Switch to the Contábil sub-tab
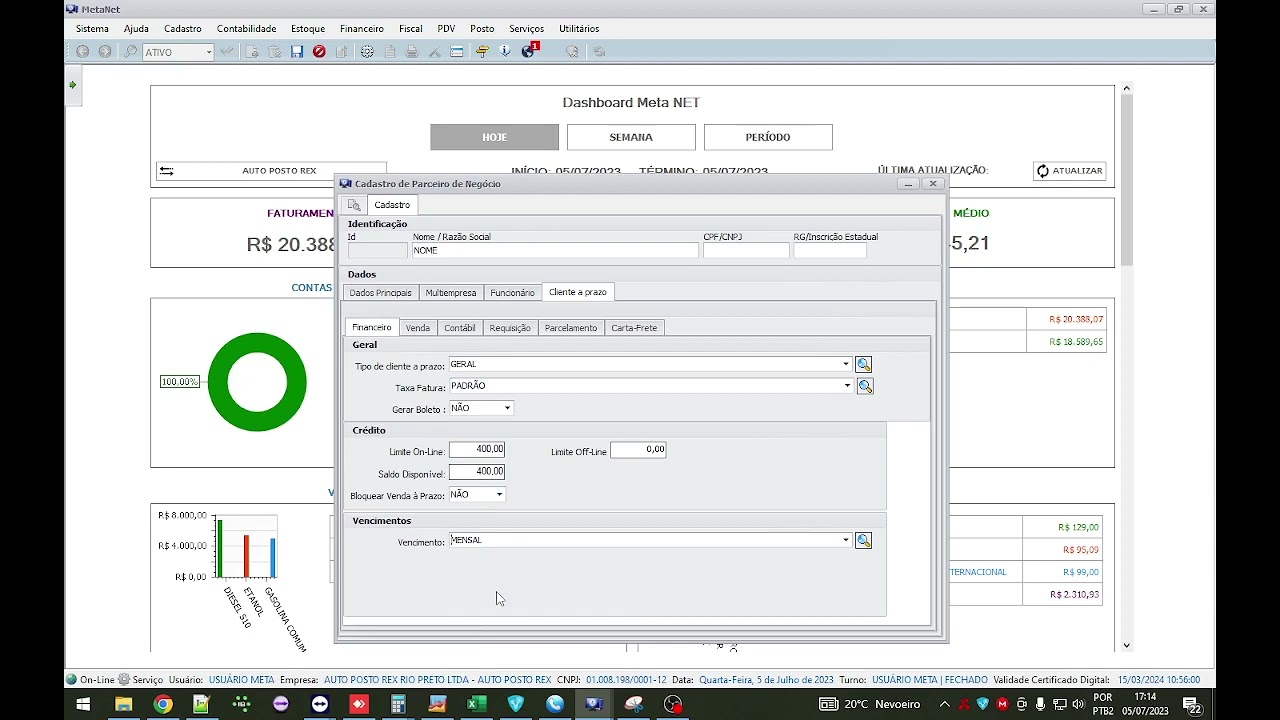Image resolution: width=1280 pixels, height=720 pixels. pos(460,328)
